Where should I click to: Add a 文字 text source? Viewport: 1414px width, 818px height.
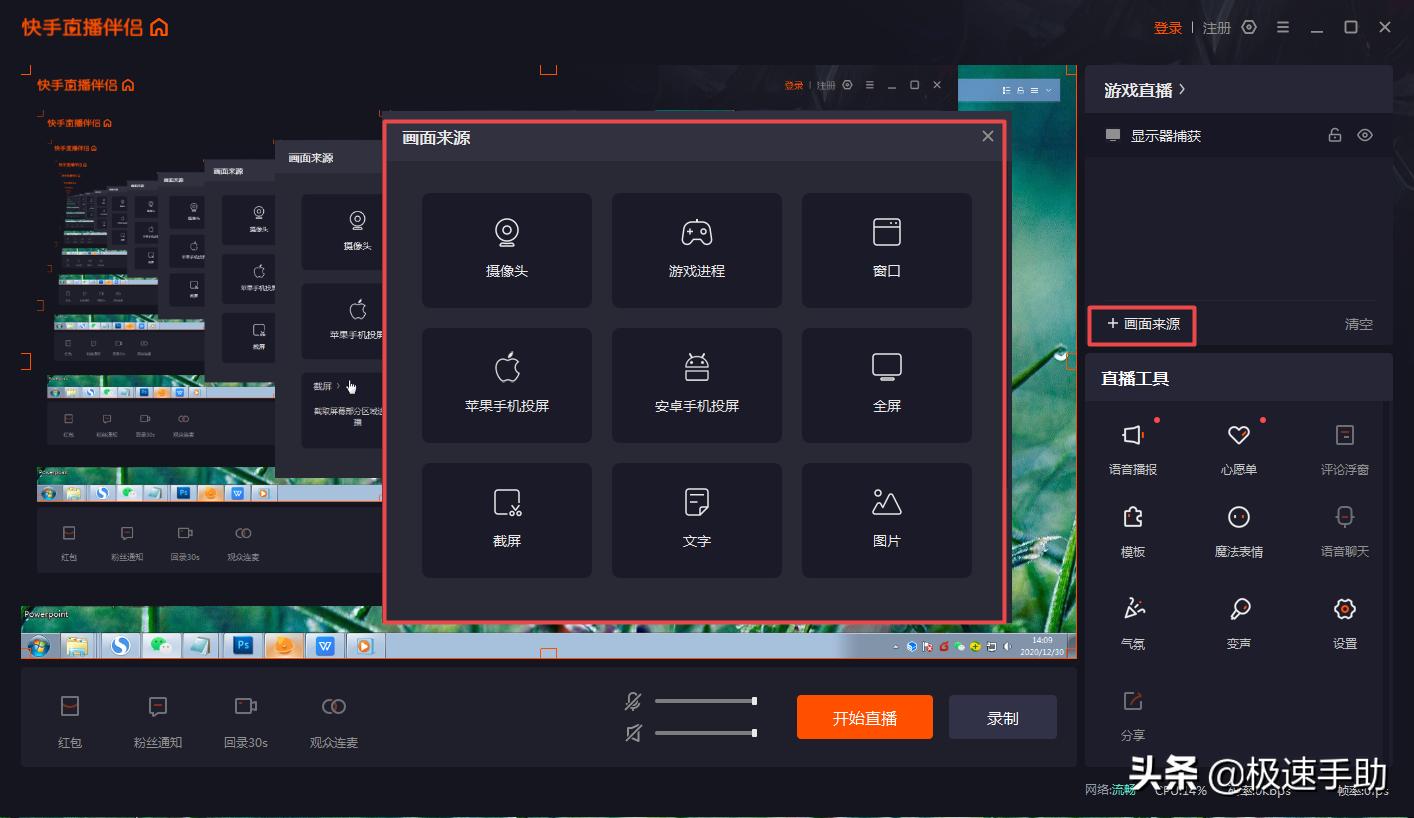[x=696, y=520]
